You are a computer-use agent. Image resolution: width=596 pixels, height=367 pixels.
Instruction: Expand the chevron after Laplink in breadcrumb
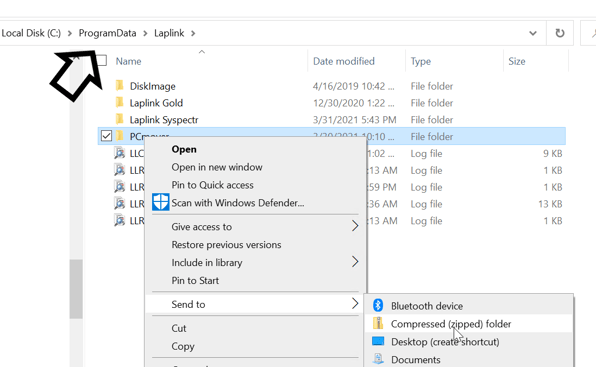(x=193, y=33)
